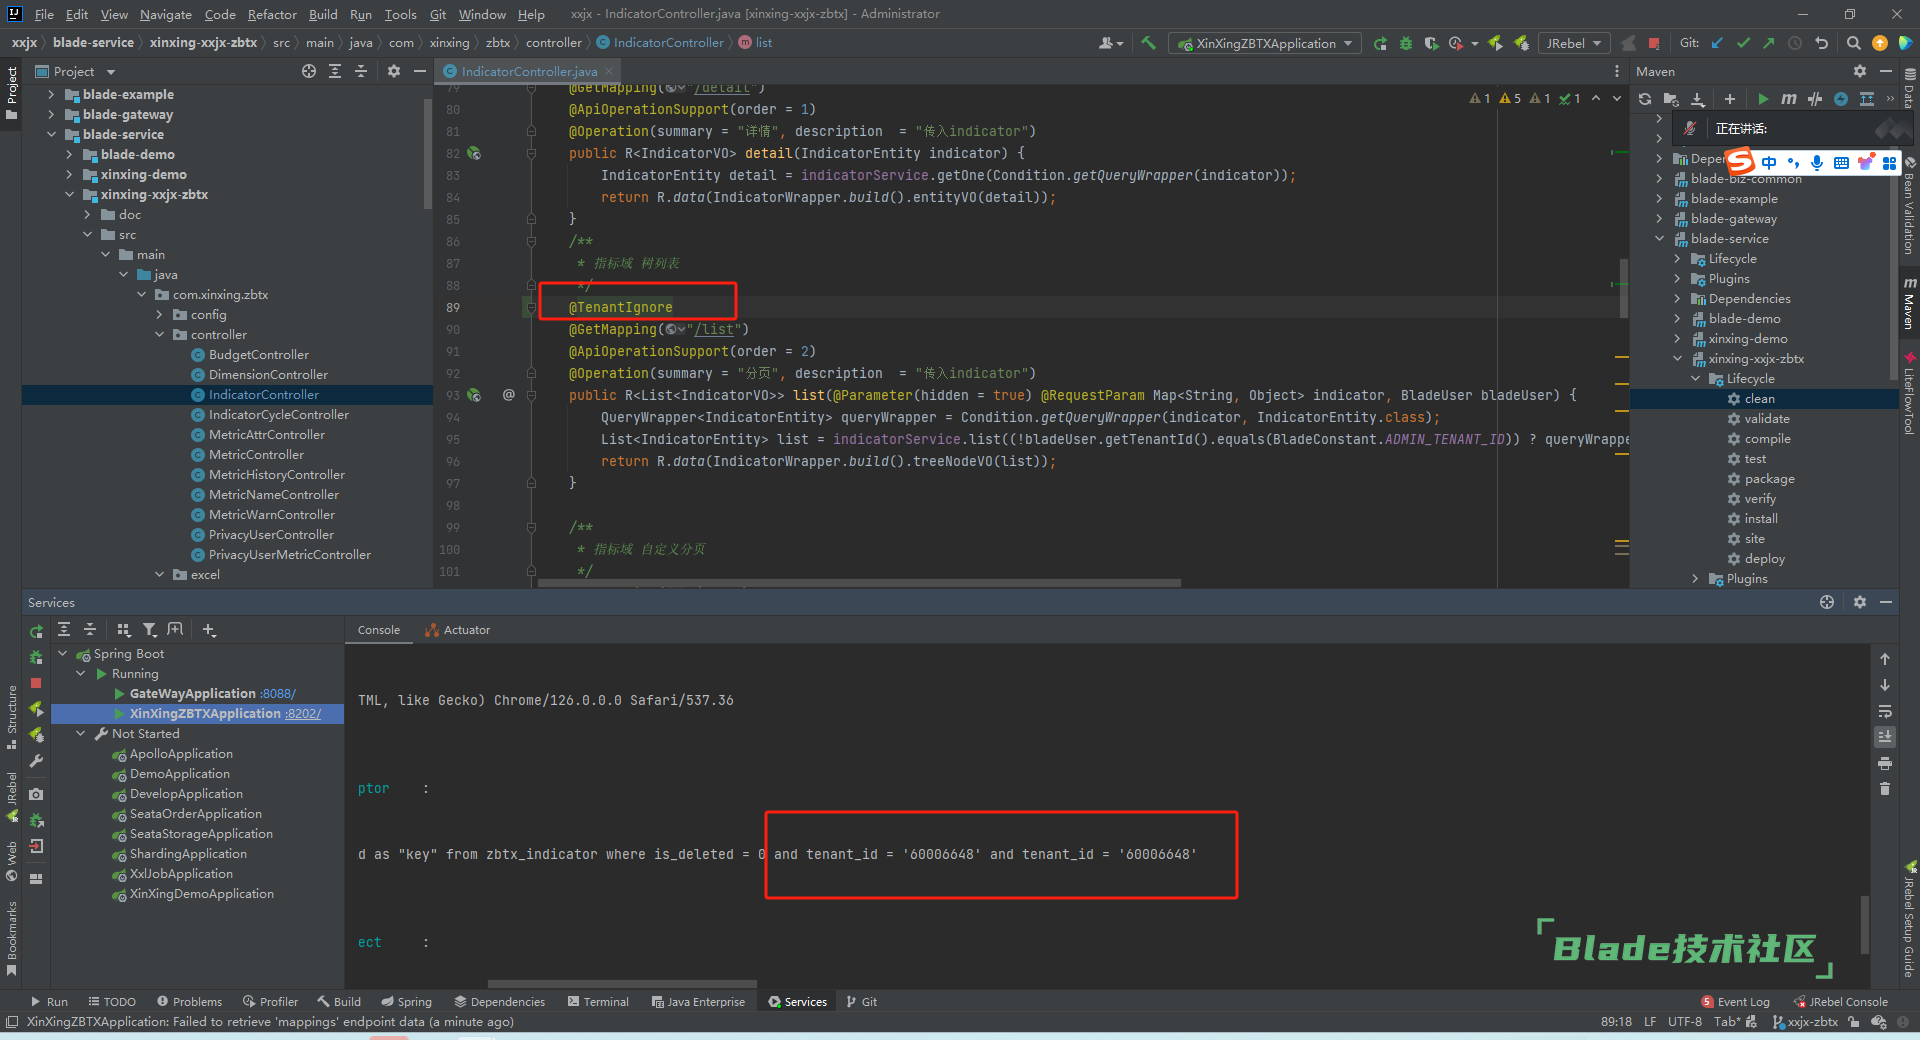Click UTF-8 encoding in status bar
The image size is (1920, 1040).
tap(1685, 1022)
